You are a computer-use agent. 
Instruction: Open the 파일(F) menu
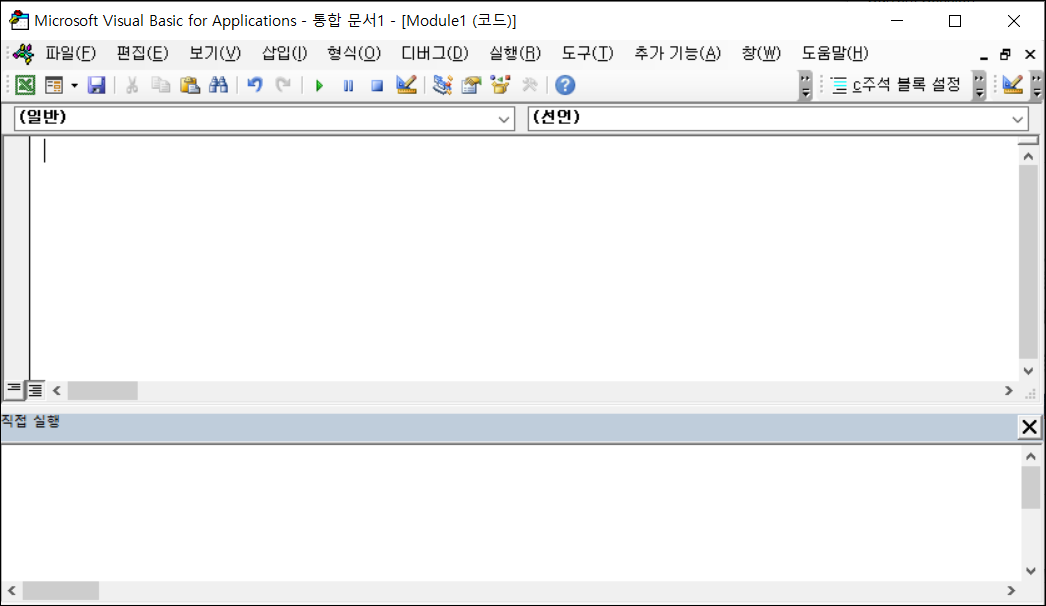click(71, 53)
